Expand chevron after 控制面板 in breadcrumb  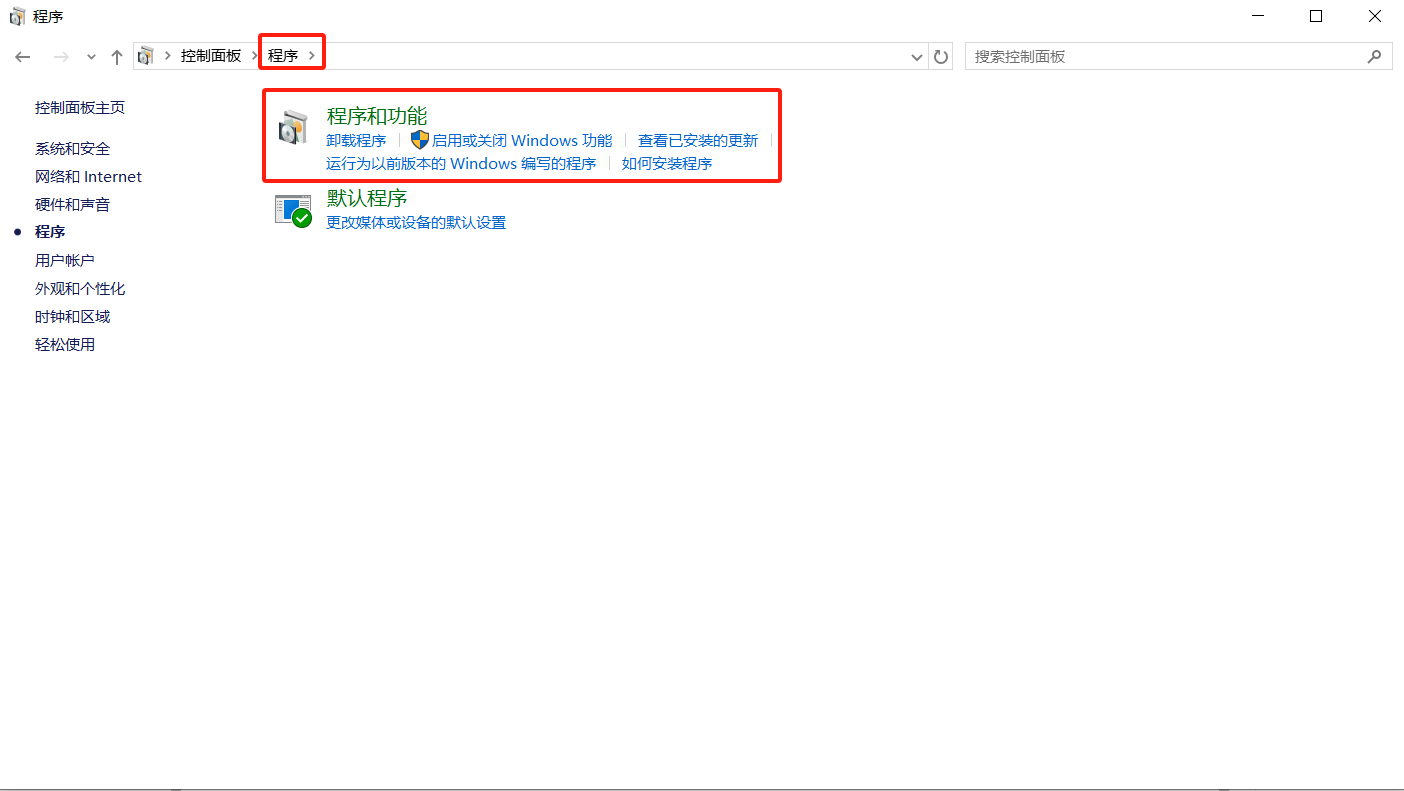pos(254,56)
